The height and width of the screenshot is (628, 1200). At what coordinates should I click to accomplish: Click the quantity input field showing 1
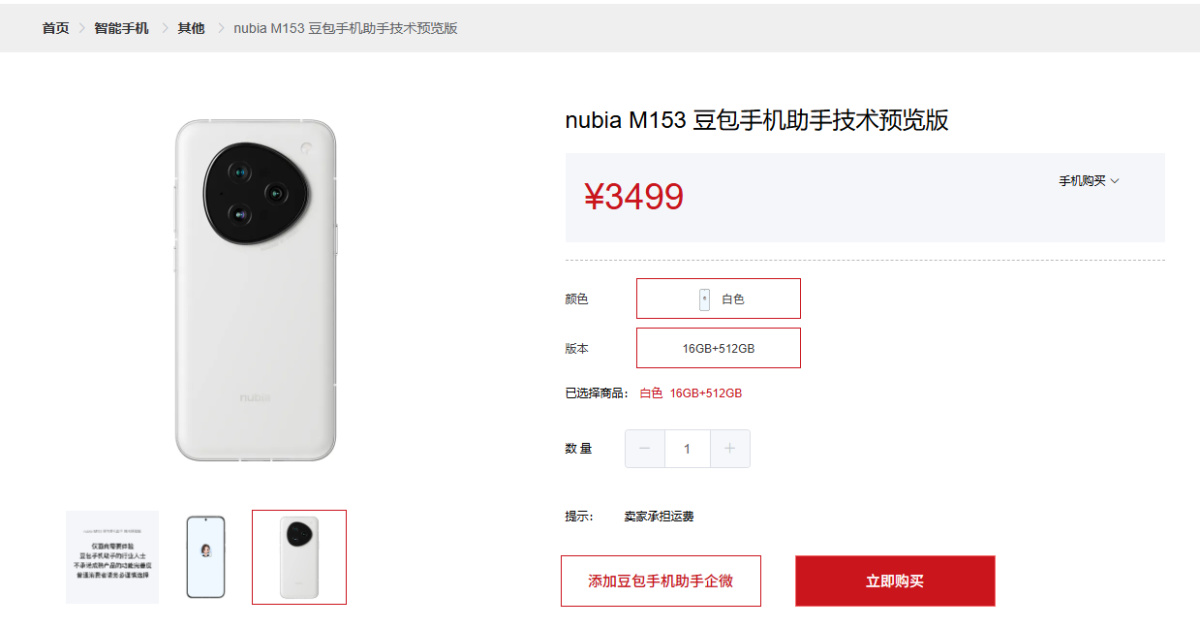[x=687, y=449]
